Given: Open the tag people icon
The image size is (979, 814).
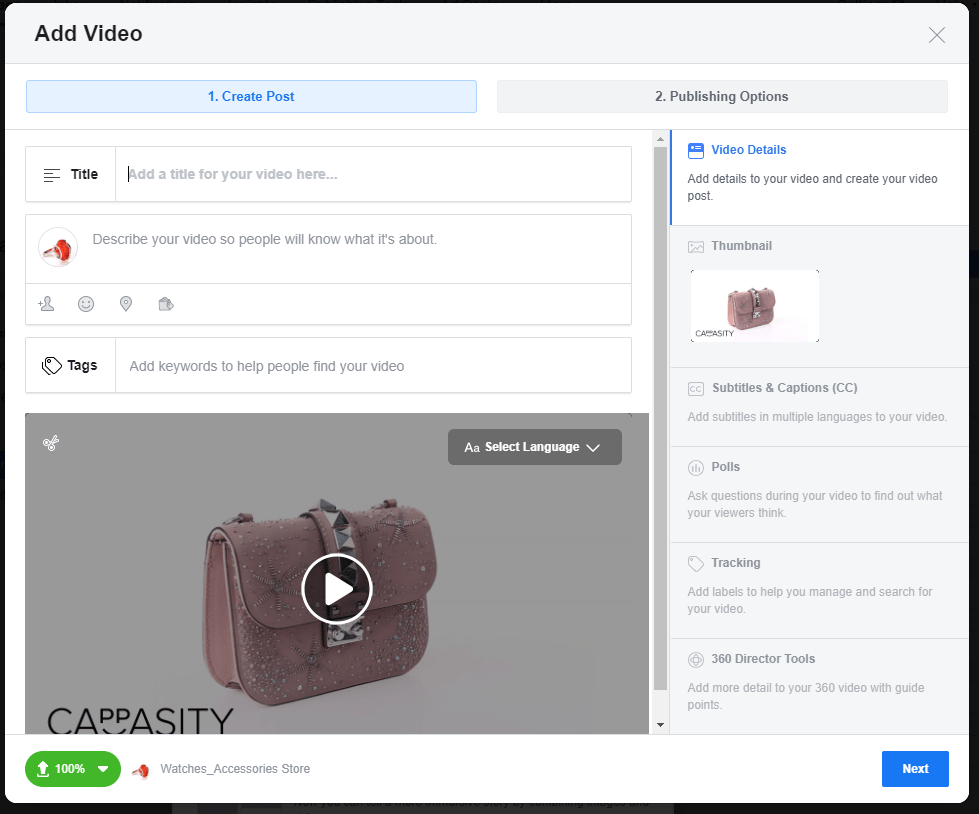Looking at the screenshot, I should pos(46,304).
